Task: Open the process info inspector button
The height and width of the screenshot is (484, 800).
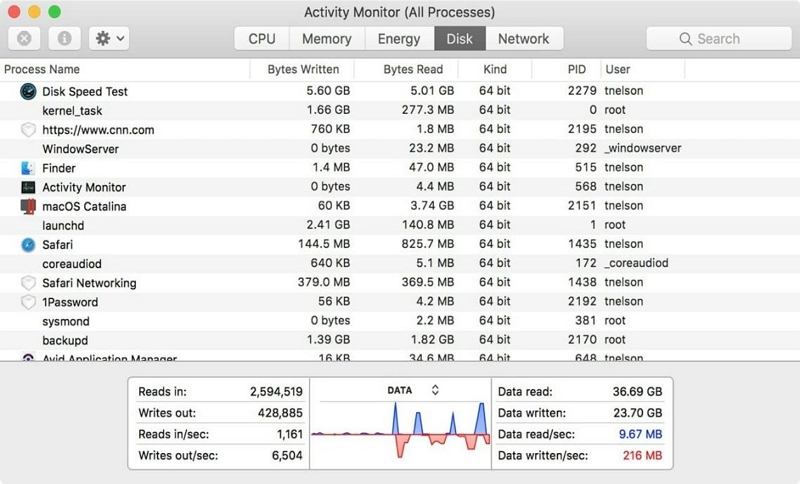Action: [65, 39]
